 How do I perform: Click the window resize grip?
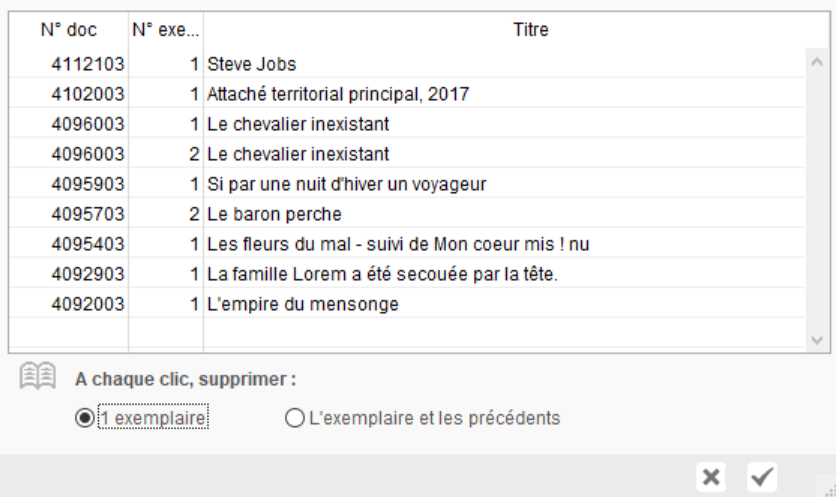[829, 490]
